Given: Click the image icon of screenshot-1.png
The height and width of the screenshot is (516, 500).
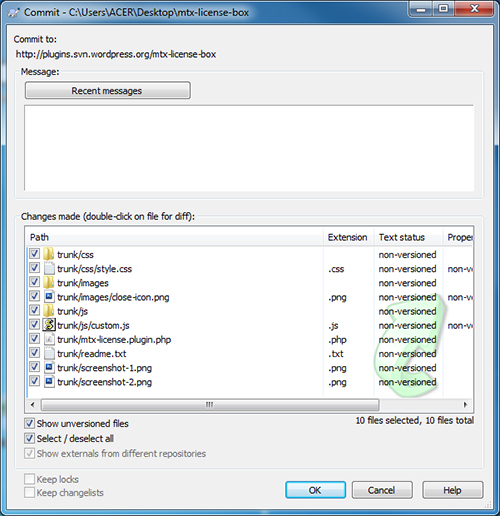Looking at the screenshot, I should [x=49, y=368].
